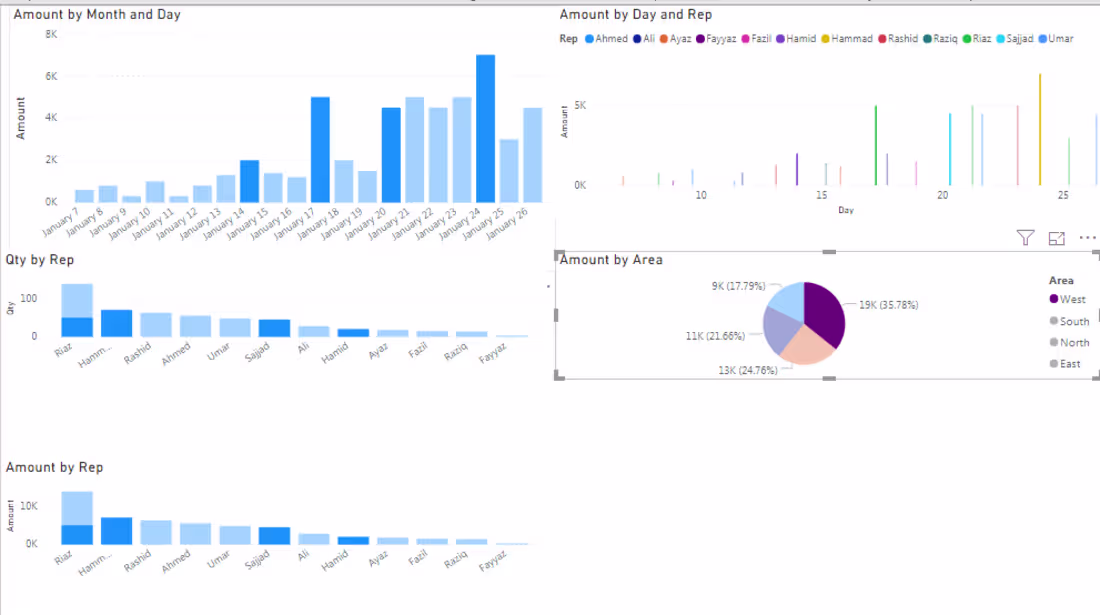The width and height of the screenshot is (1100, 615).
Task: Select the Ahmed color dot in the Rep legend
Action: tap(587, 38)
